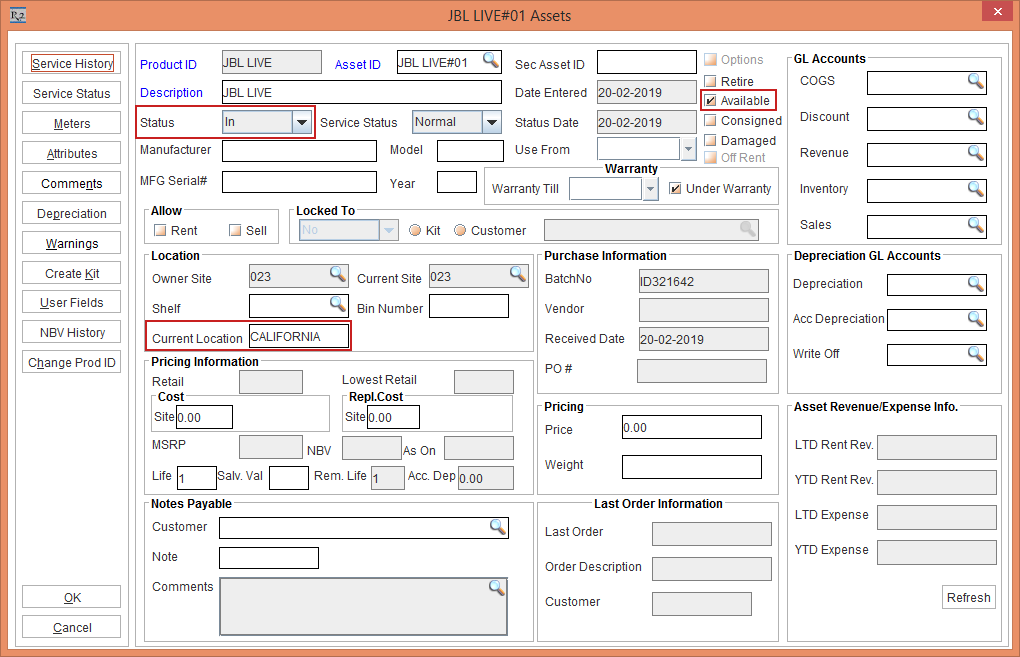Open Service History

click(x=72, y=64)
